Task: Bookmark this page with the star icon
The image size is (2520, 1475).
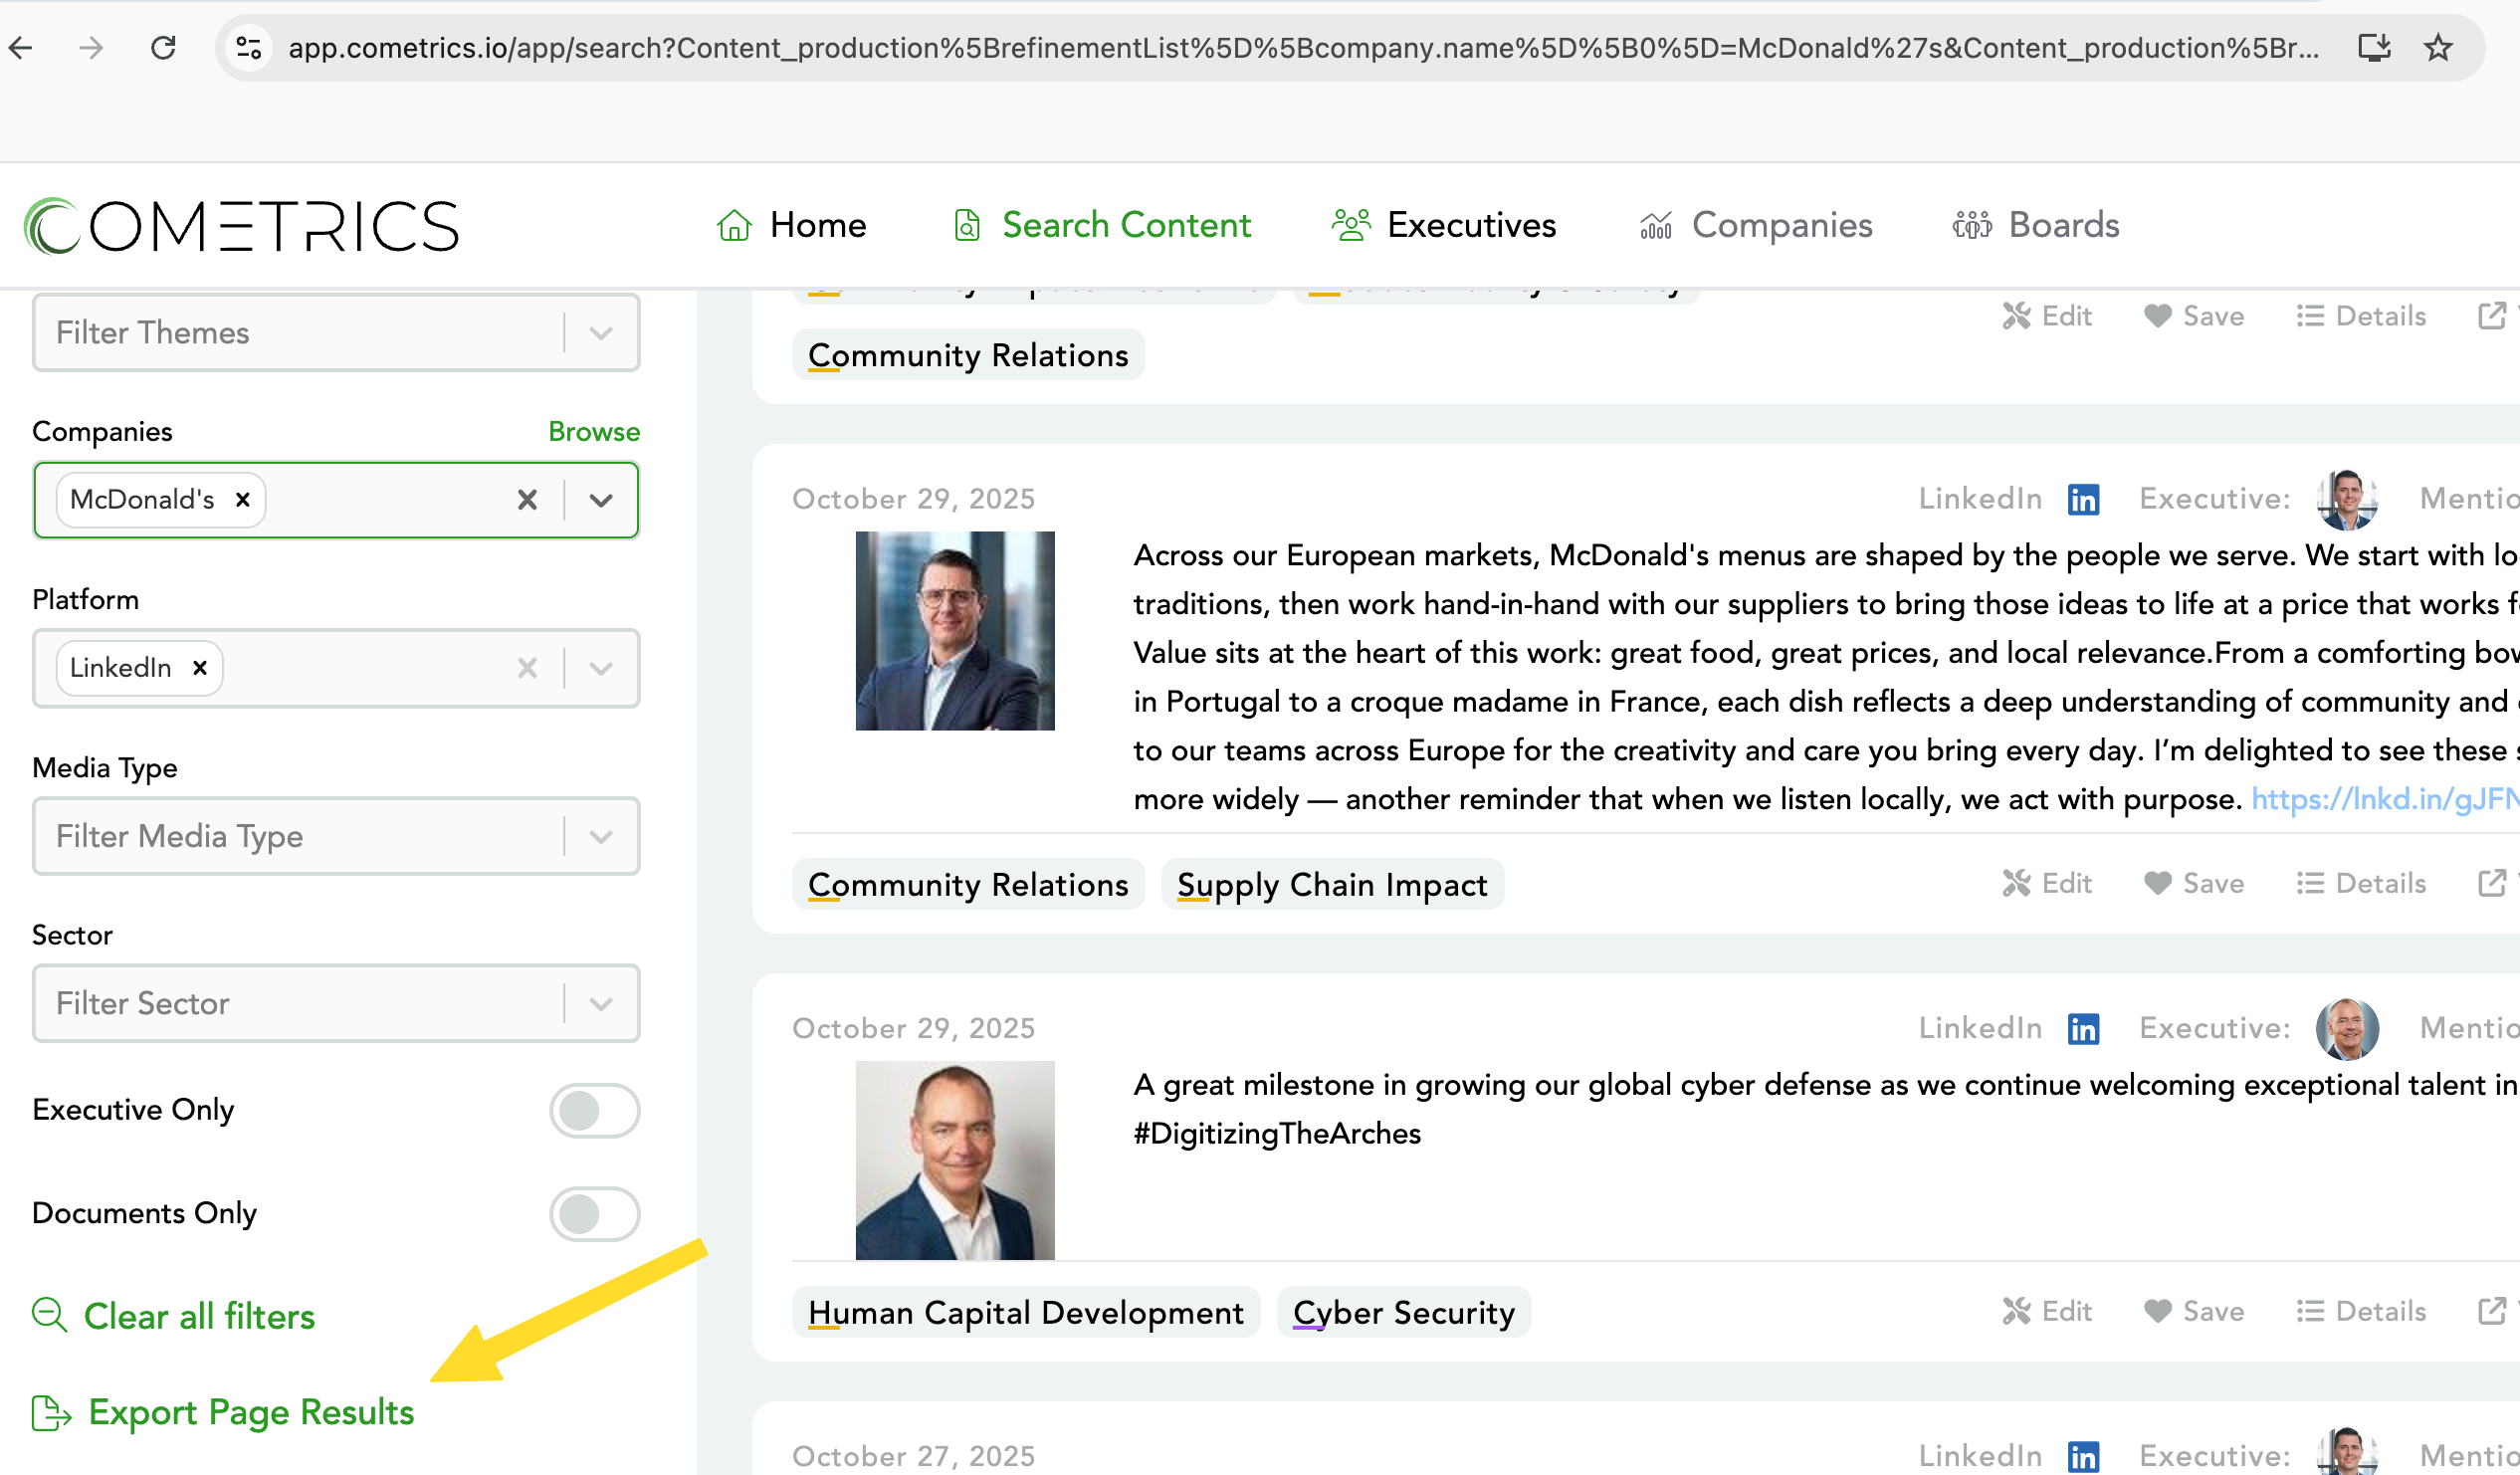Action: [2438, 47]
